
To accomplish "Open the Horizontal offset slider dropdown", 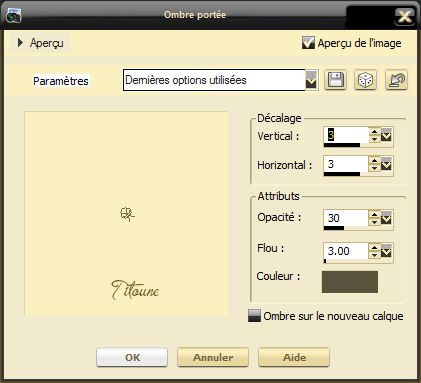I will pos(386,164).
